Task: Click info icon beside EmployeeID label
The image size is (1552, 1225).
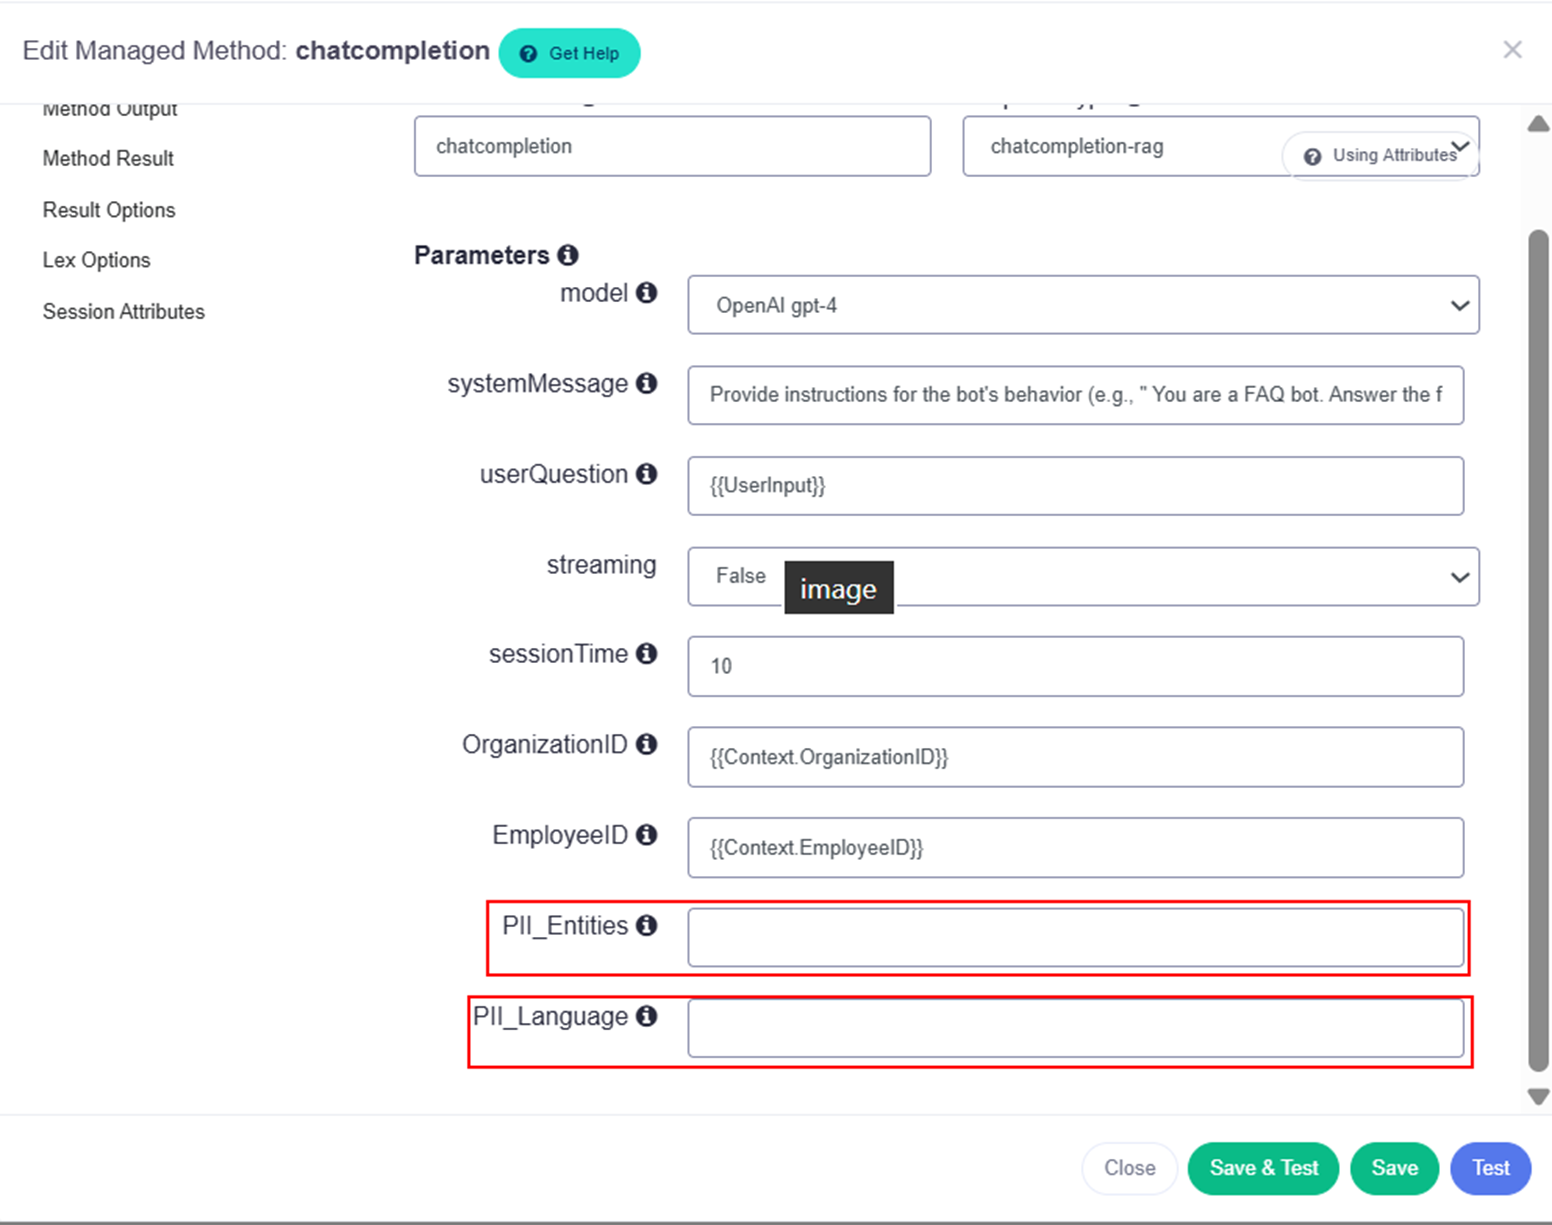Action: (x=647, y=834)
